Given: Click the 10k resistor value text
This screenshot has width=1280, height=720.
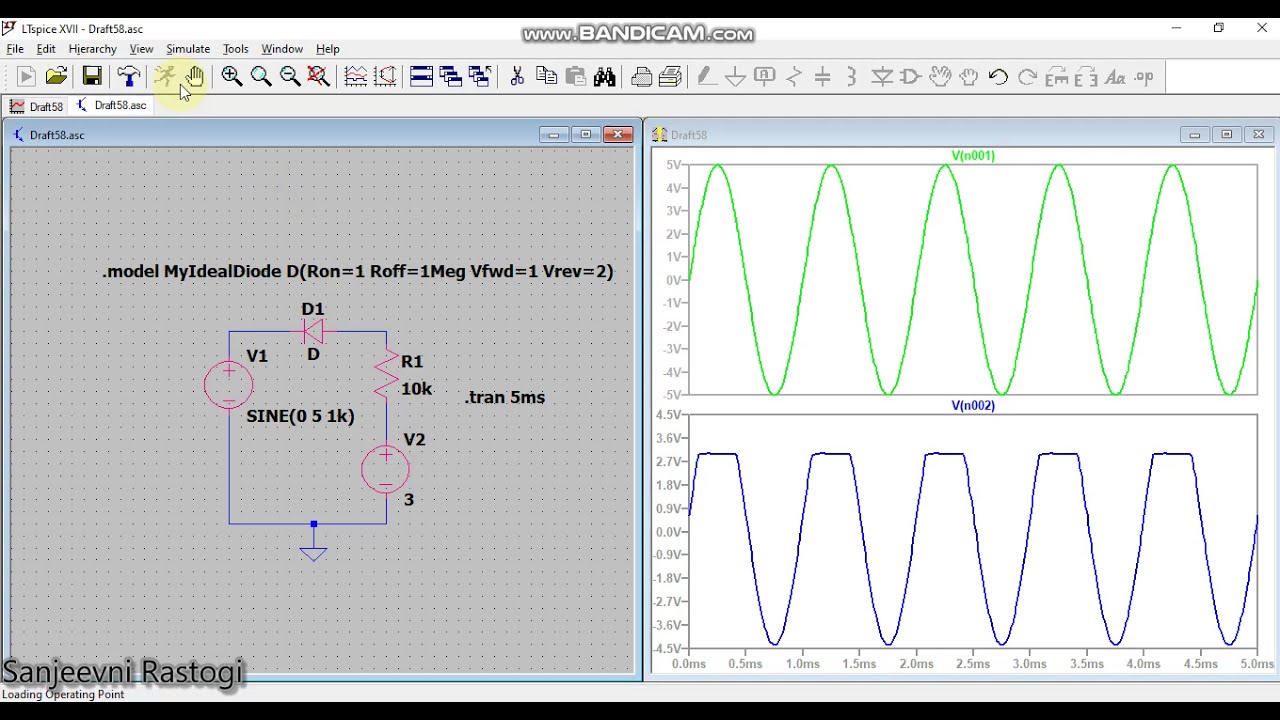Looking at the screenshot, I should (x=417, y=388).
